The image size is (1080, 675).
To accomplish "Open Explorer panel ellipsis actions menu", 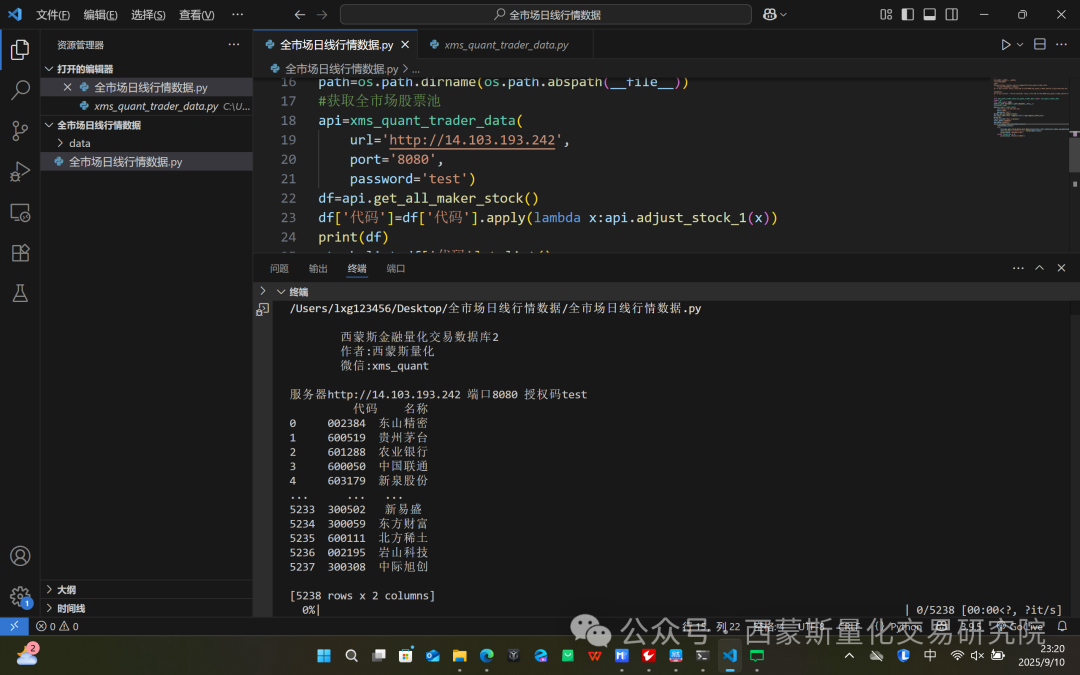I will click(x=234, y=45).
